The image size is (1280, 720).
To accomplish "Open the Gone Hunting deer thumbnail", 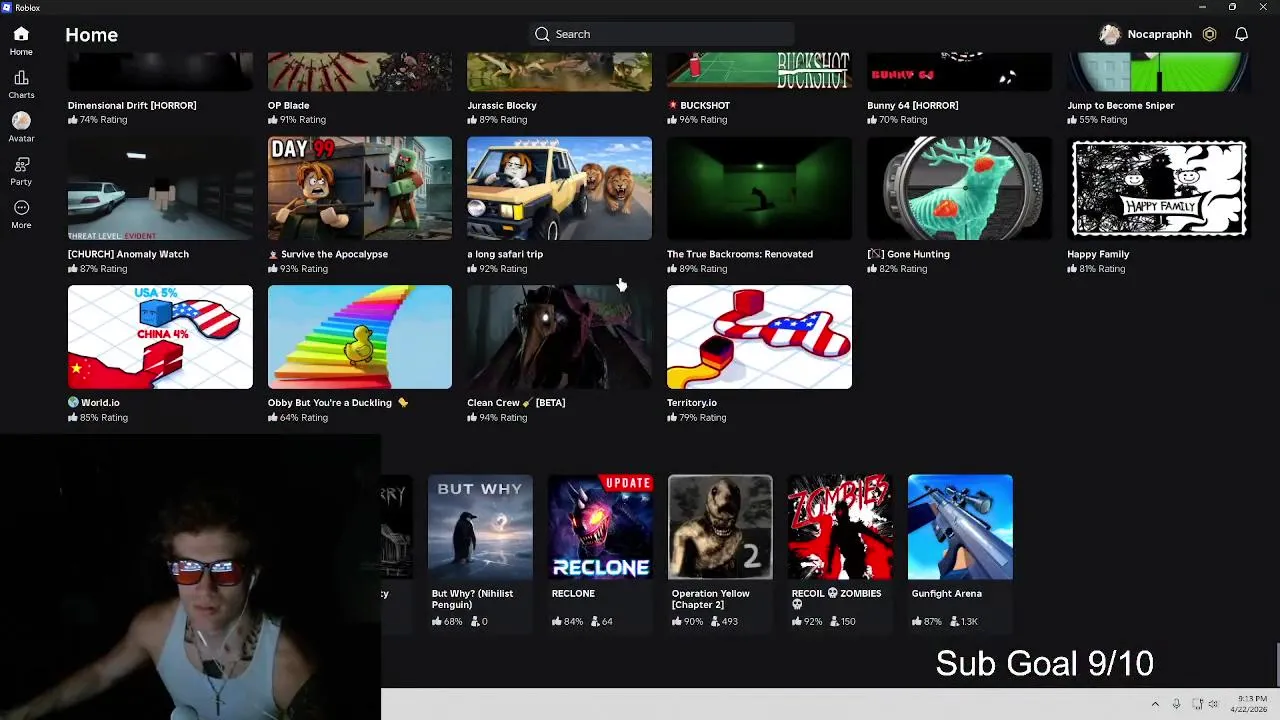I will [x=959, y=188].
